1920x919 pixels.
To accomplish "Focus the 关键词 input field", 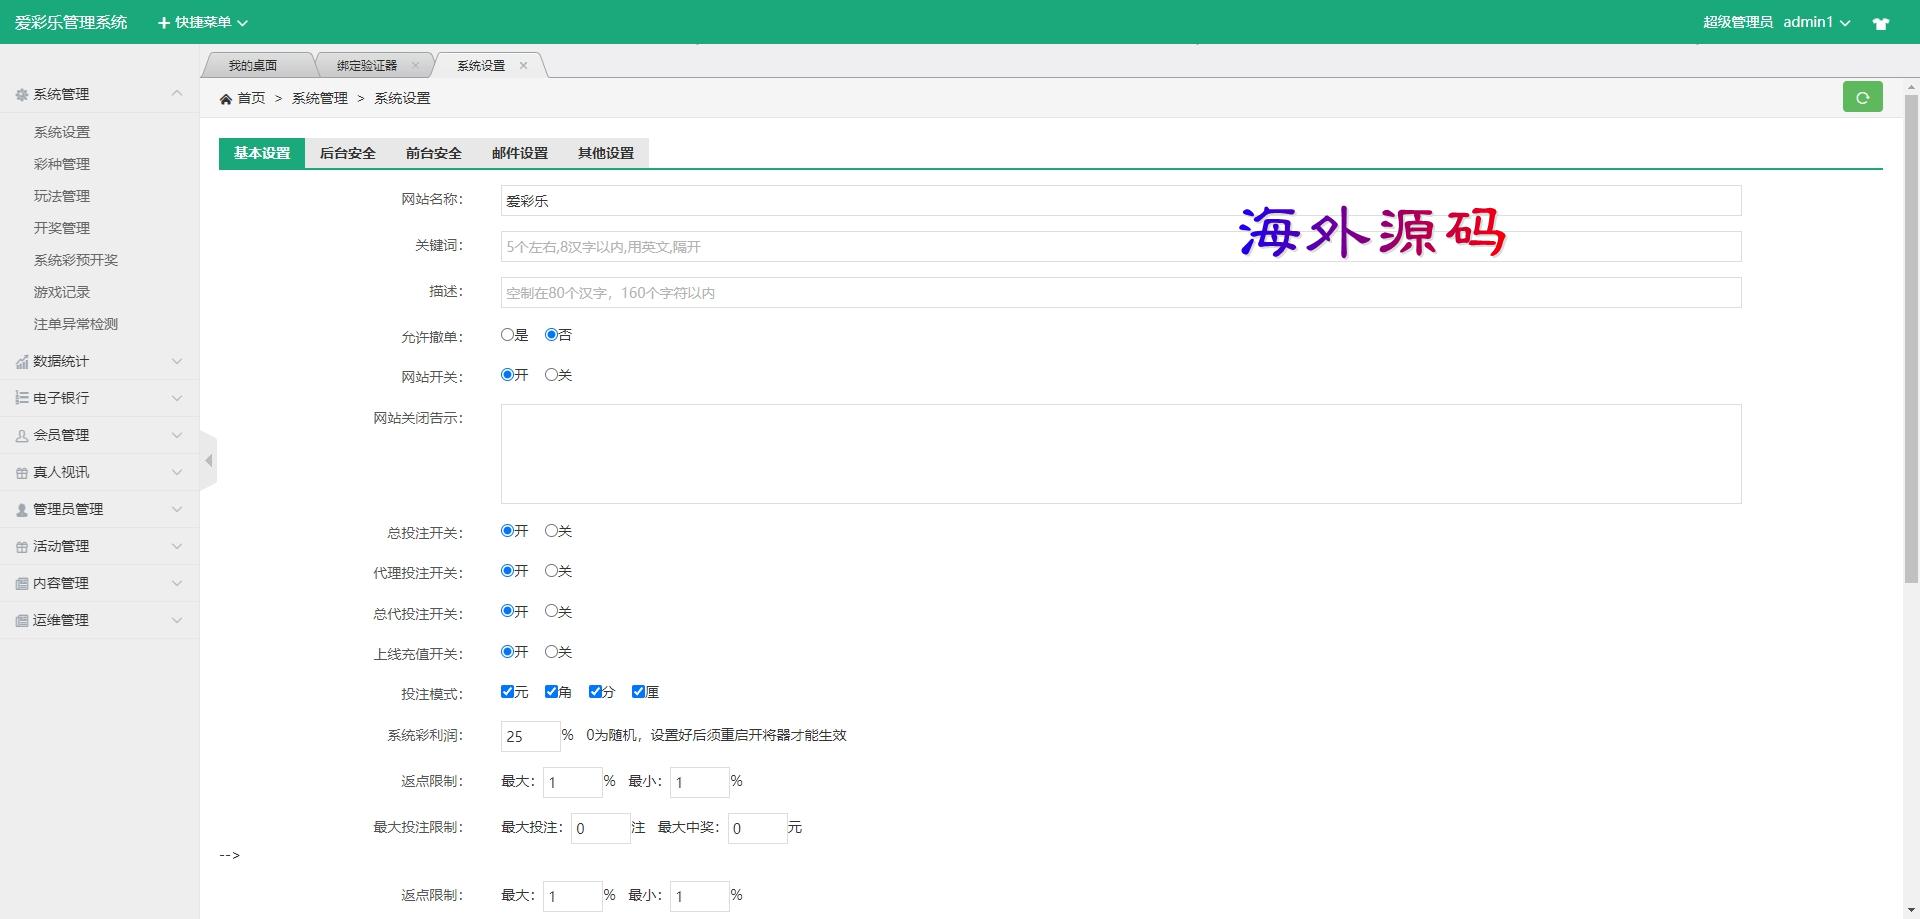I will tap(1121, 246).
